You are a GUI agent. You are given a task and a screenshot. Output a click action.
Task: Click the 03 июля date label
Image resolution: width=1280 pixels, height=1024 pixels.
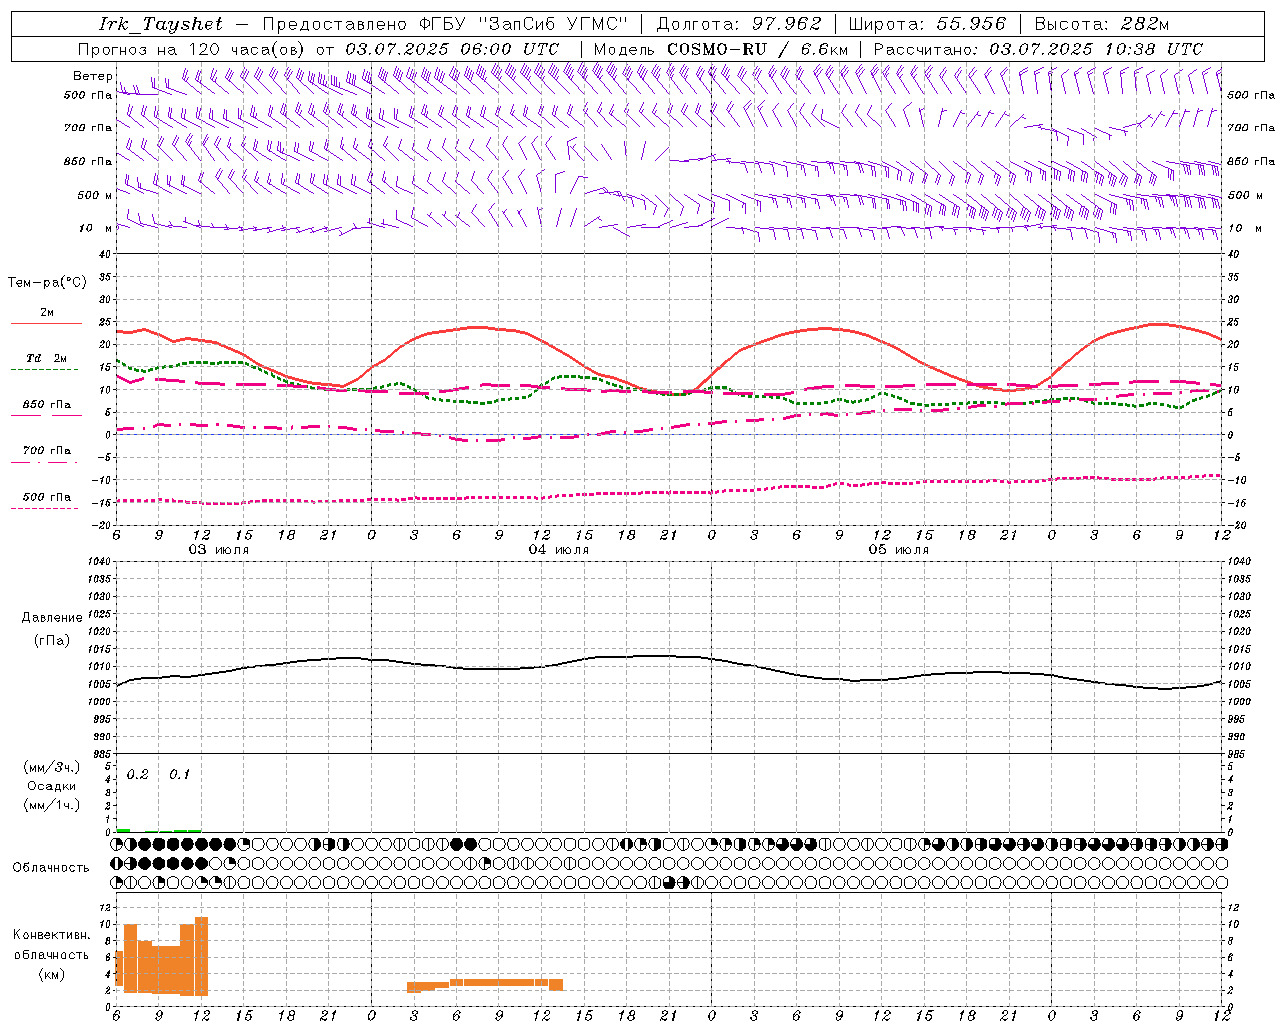(219, 550)
